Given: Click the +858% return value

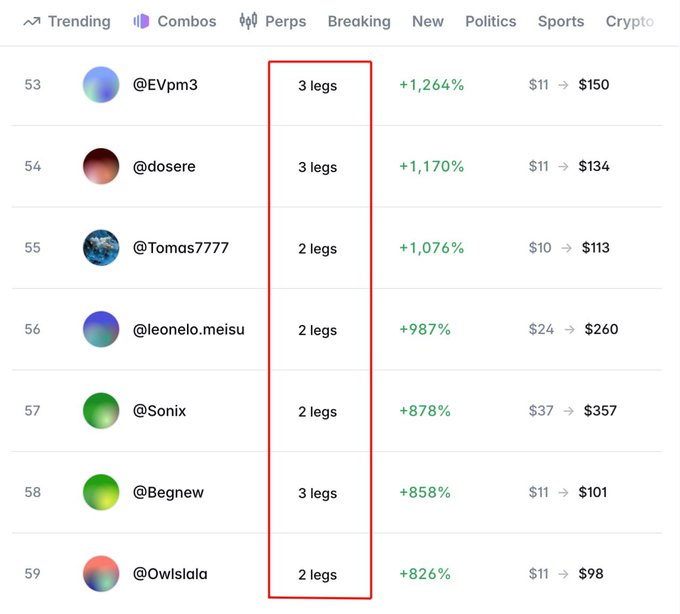Looking at the screenshot, I should 425,492.
